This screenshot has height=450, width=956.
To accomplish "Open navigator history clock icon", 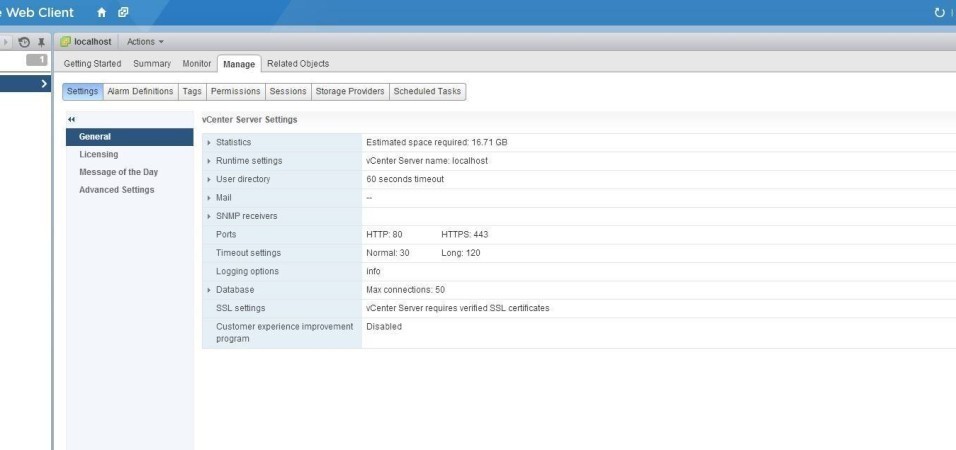I will [x=24, y=42].
